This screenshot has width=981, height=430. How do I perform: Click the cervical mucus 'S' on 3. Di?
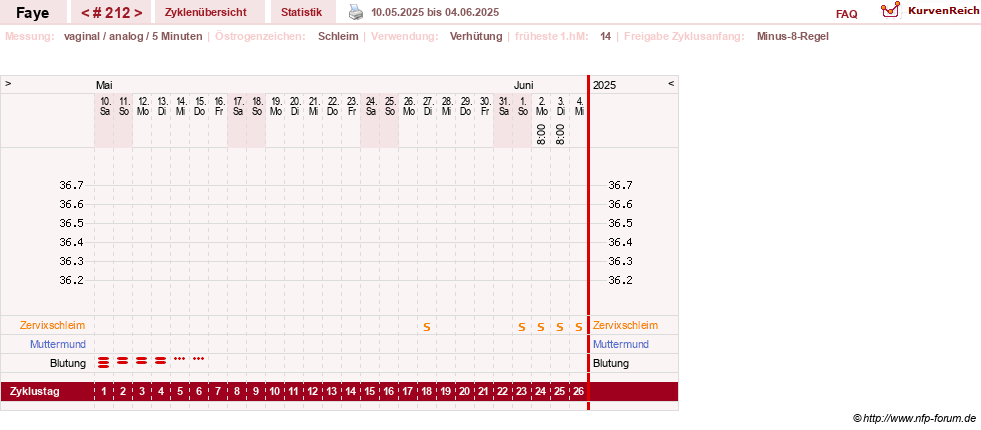coord(560,327)
